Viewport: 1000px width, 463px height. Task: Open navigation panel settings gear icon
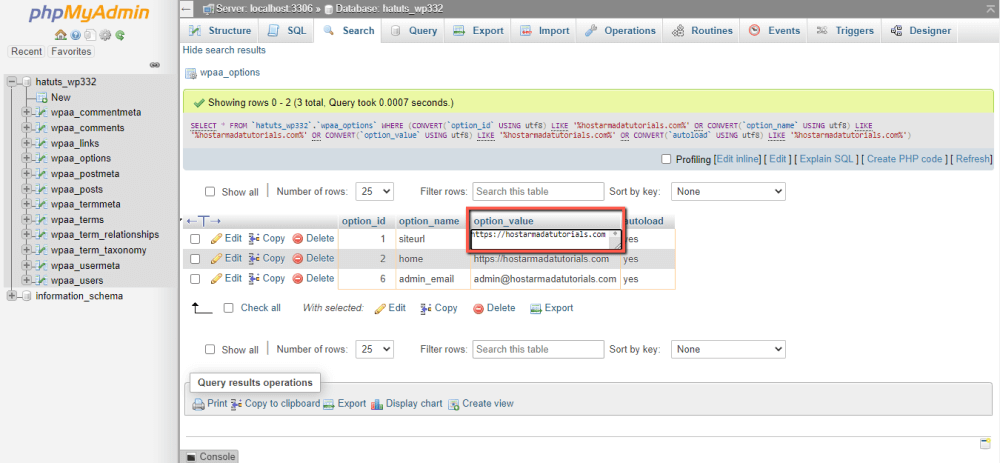click(x=105, y=35)
